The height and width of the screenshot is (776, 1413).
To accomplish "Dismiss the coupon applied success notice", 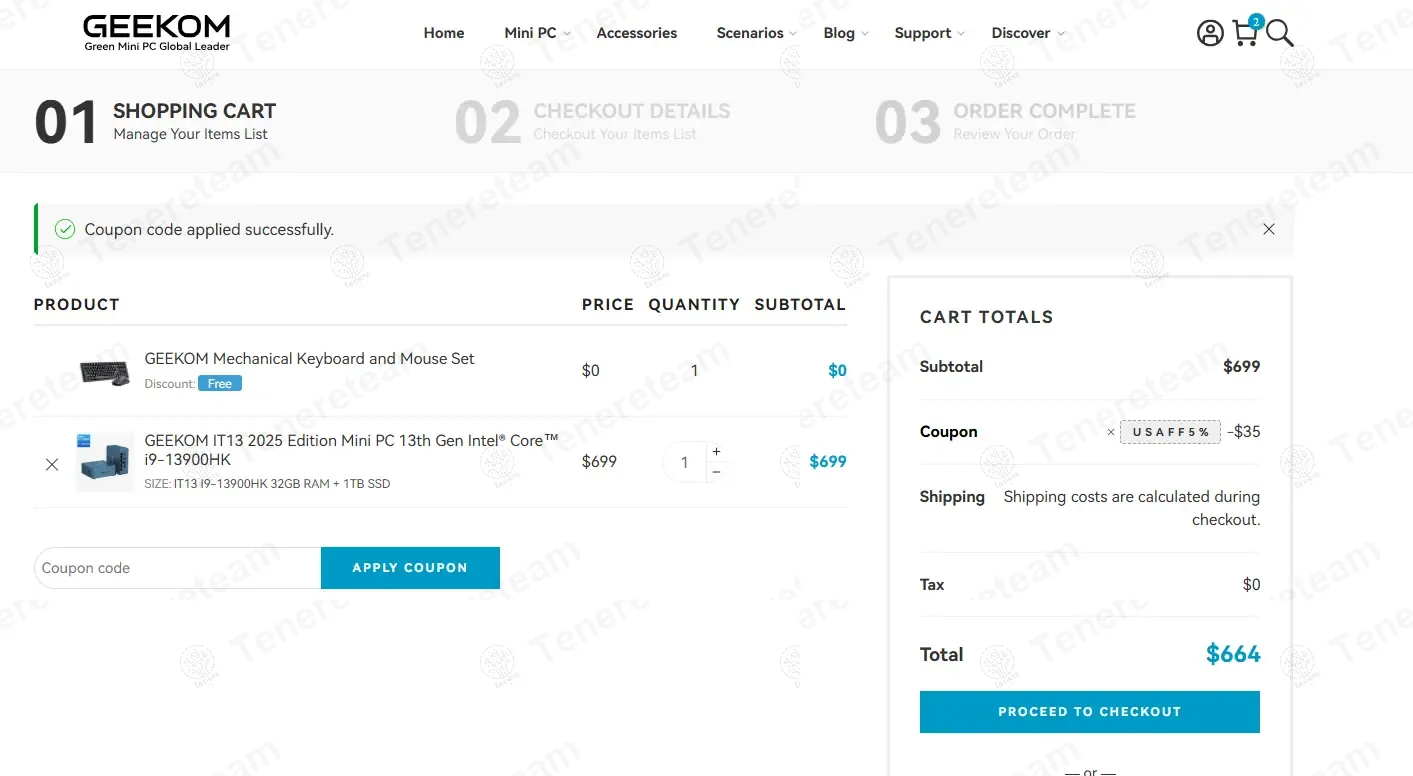I will tap(1268, 229).
